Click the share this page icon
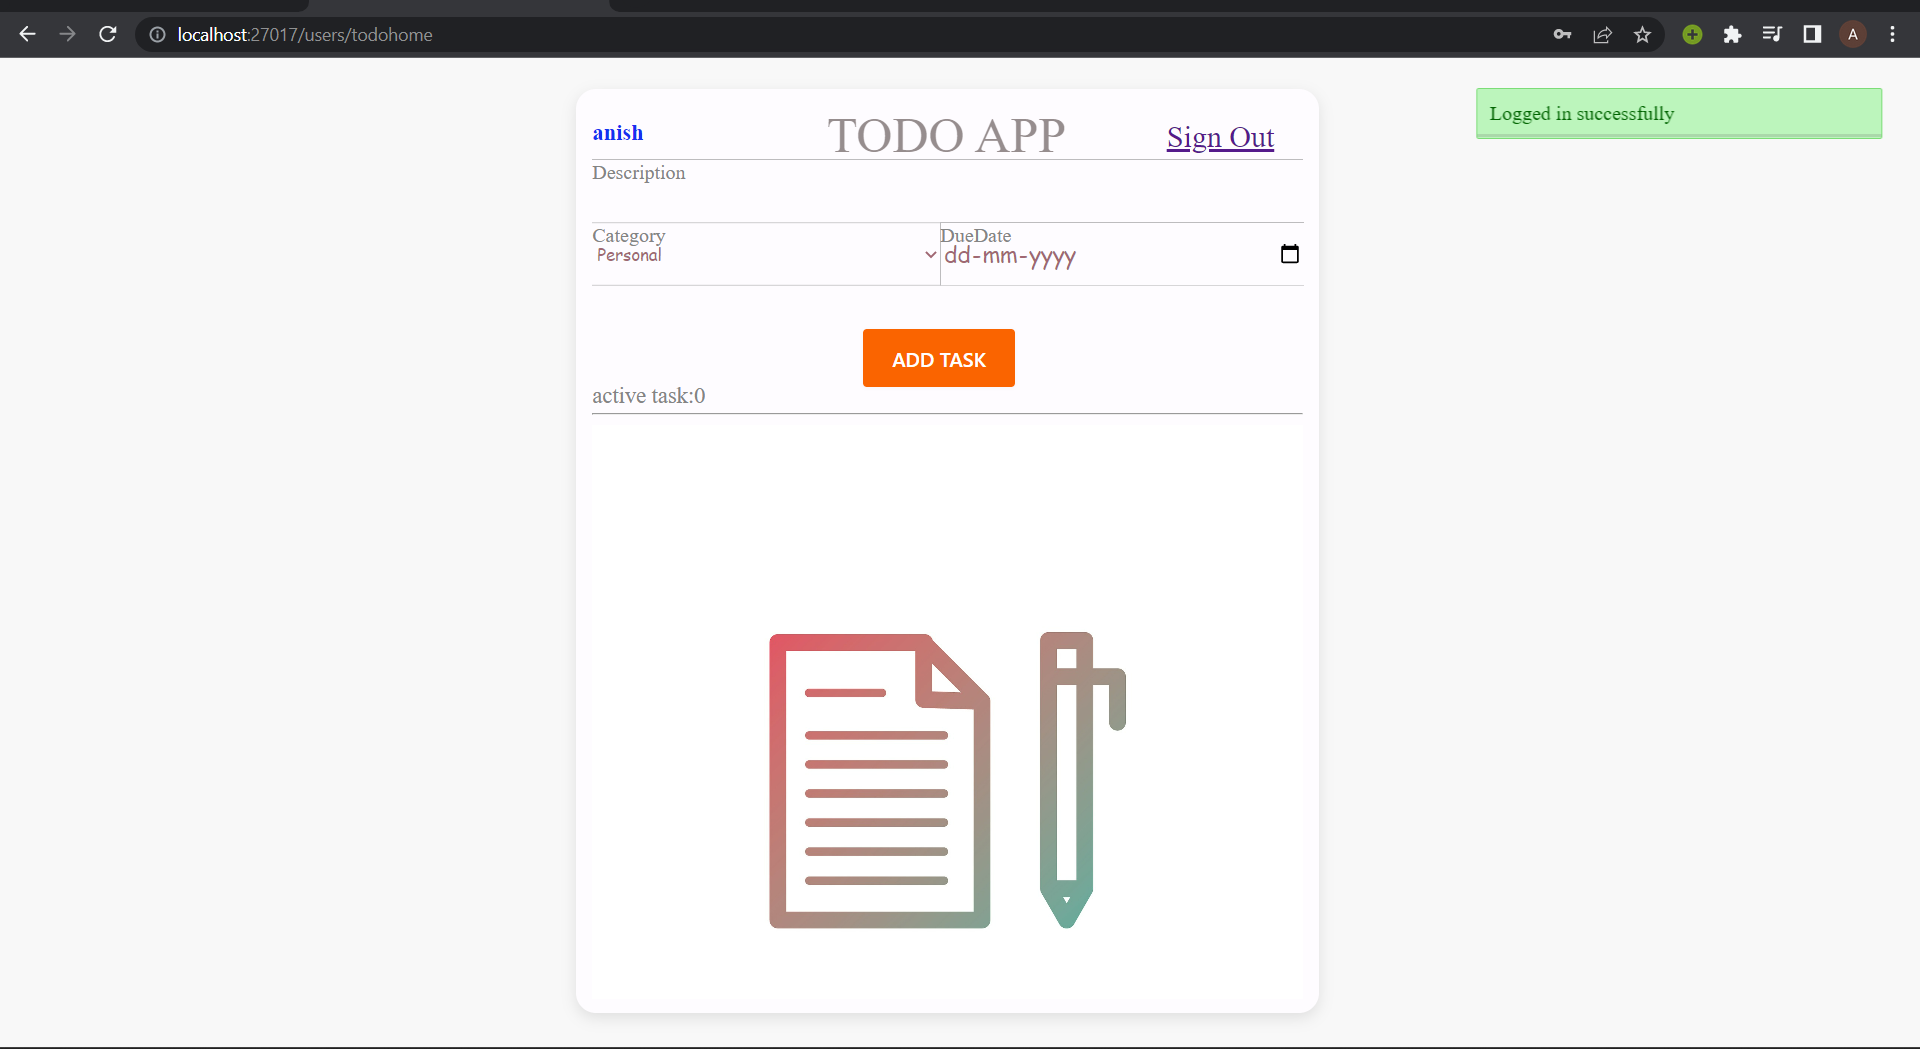The height and width of the screenshot is (1049, 1920). pos(1602,34)
